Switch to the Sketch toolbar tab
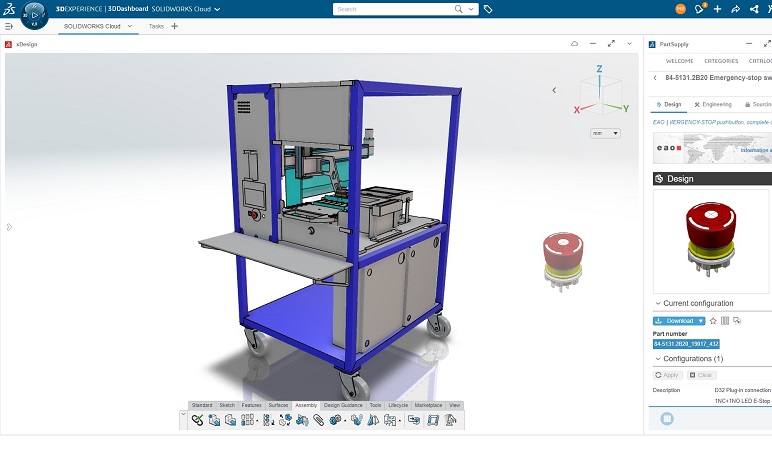 pos(227,405)
